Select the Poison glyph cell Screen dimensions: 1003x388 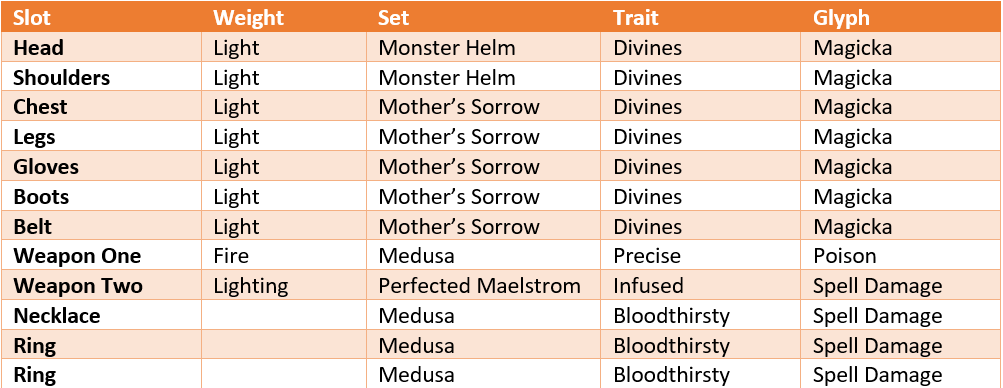tap(844, 256)
